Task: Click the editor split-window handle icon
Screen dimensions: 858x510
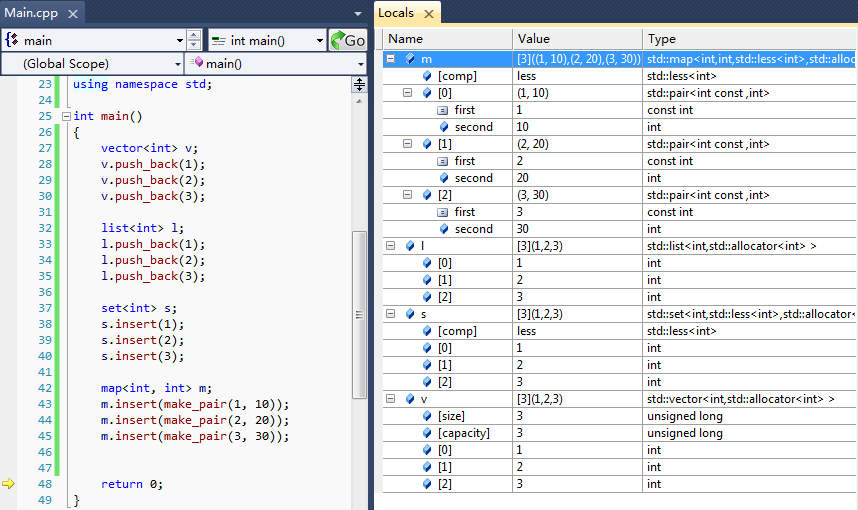Action: [359, 84]
